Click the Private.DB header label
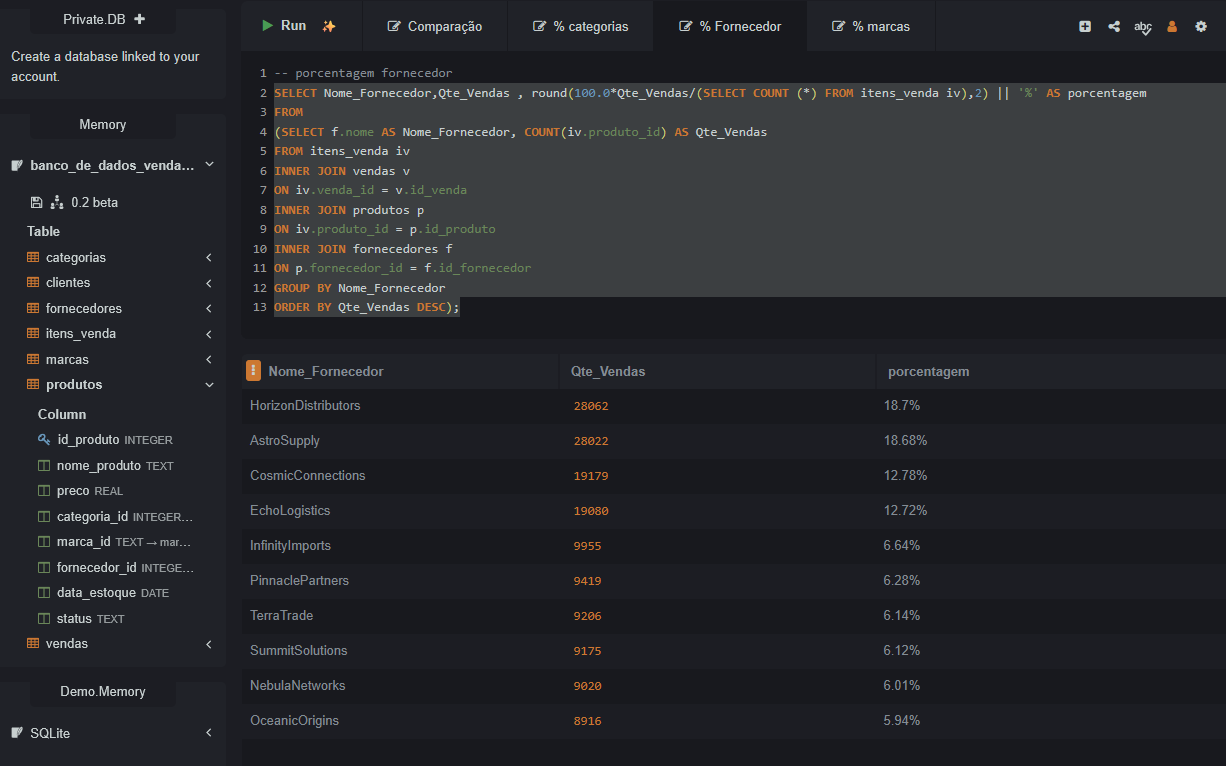Viewport: 1226px width, 766px height. (95, 19)
